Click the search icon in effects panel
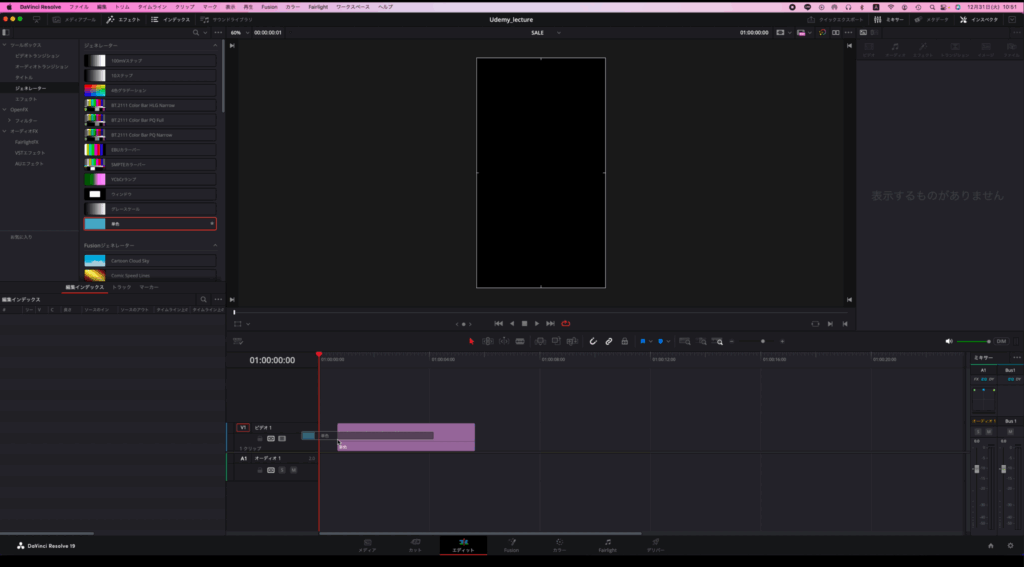The image size is (1024, 567). click(x=195, y=32)
